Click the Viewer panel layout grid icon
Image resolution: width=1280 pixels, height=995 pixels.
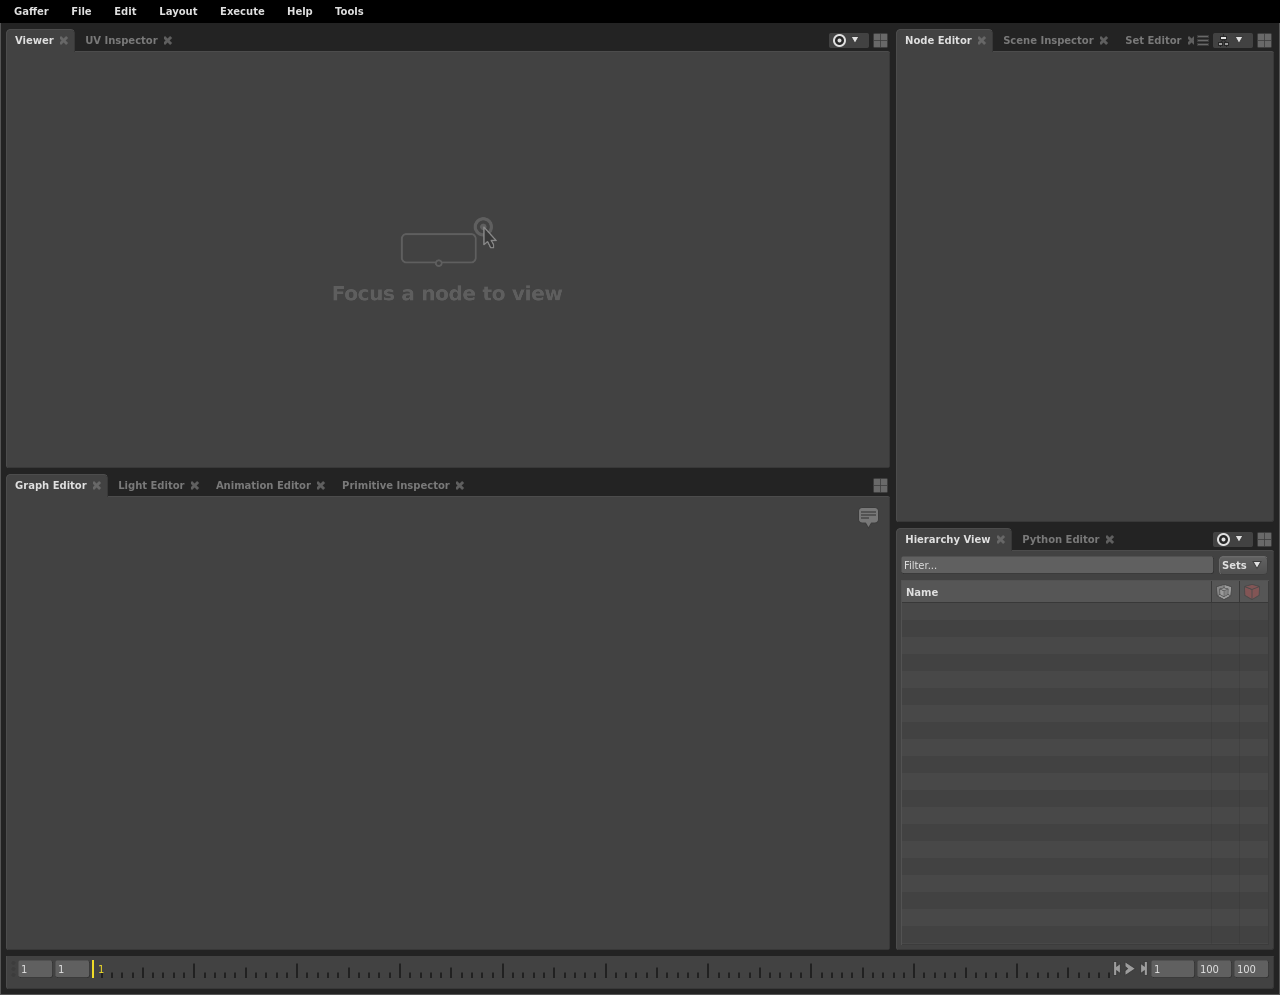880,41
